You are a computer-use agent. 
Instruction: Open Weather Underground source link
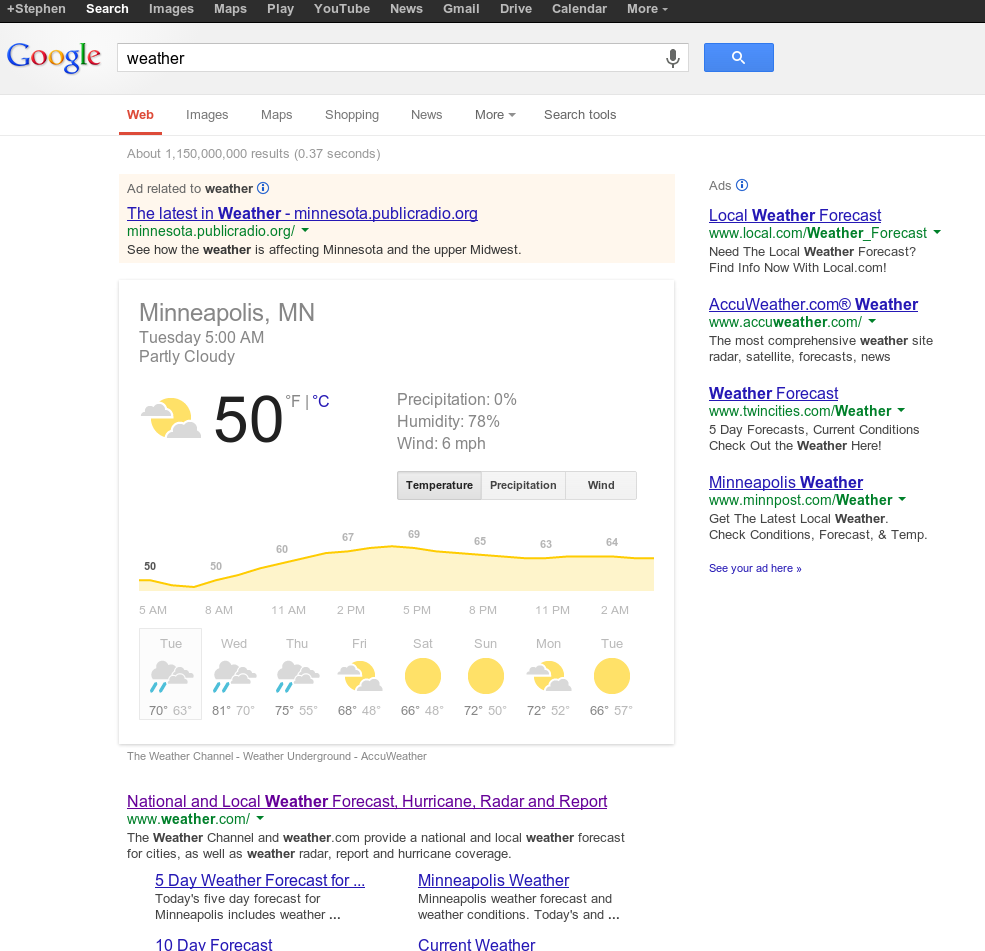pyautogui.click(x=297, y=756)
